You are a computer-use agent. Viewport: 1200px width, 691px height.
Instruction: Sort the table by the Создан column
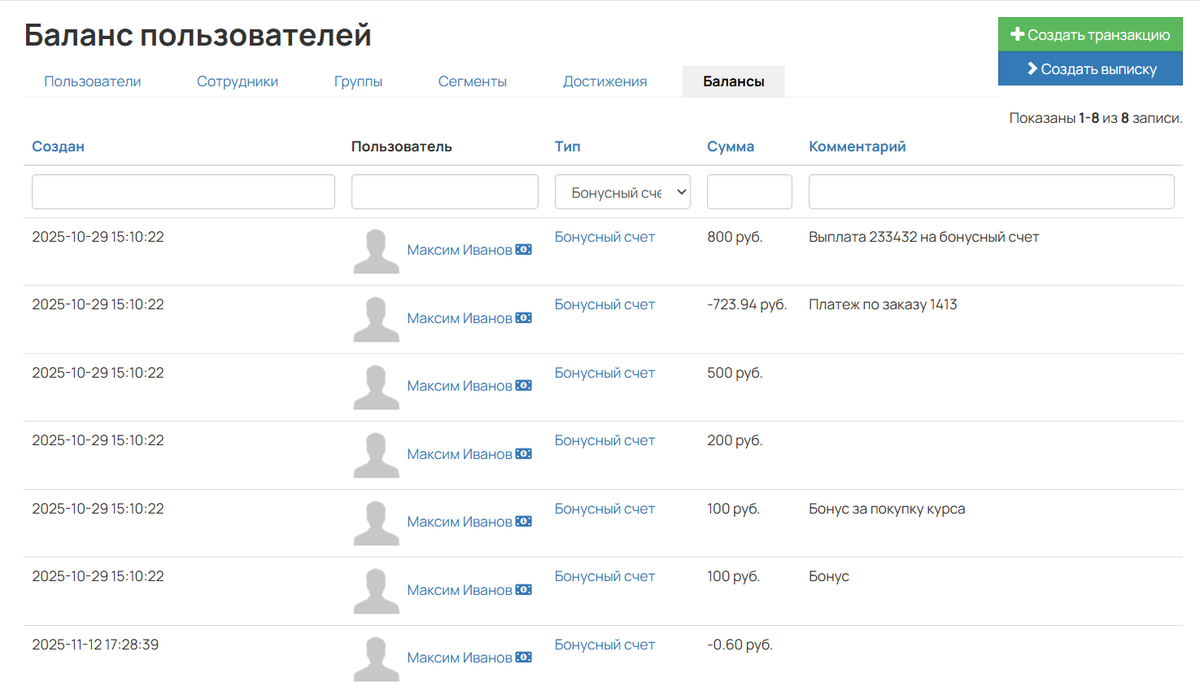[58, 146]
